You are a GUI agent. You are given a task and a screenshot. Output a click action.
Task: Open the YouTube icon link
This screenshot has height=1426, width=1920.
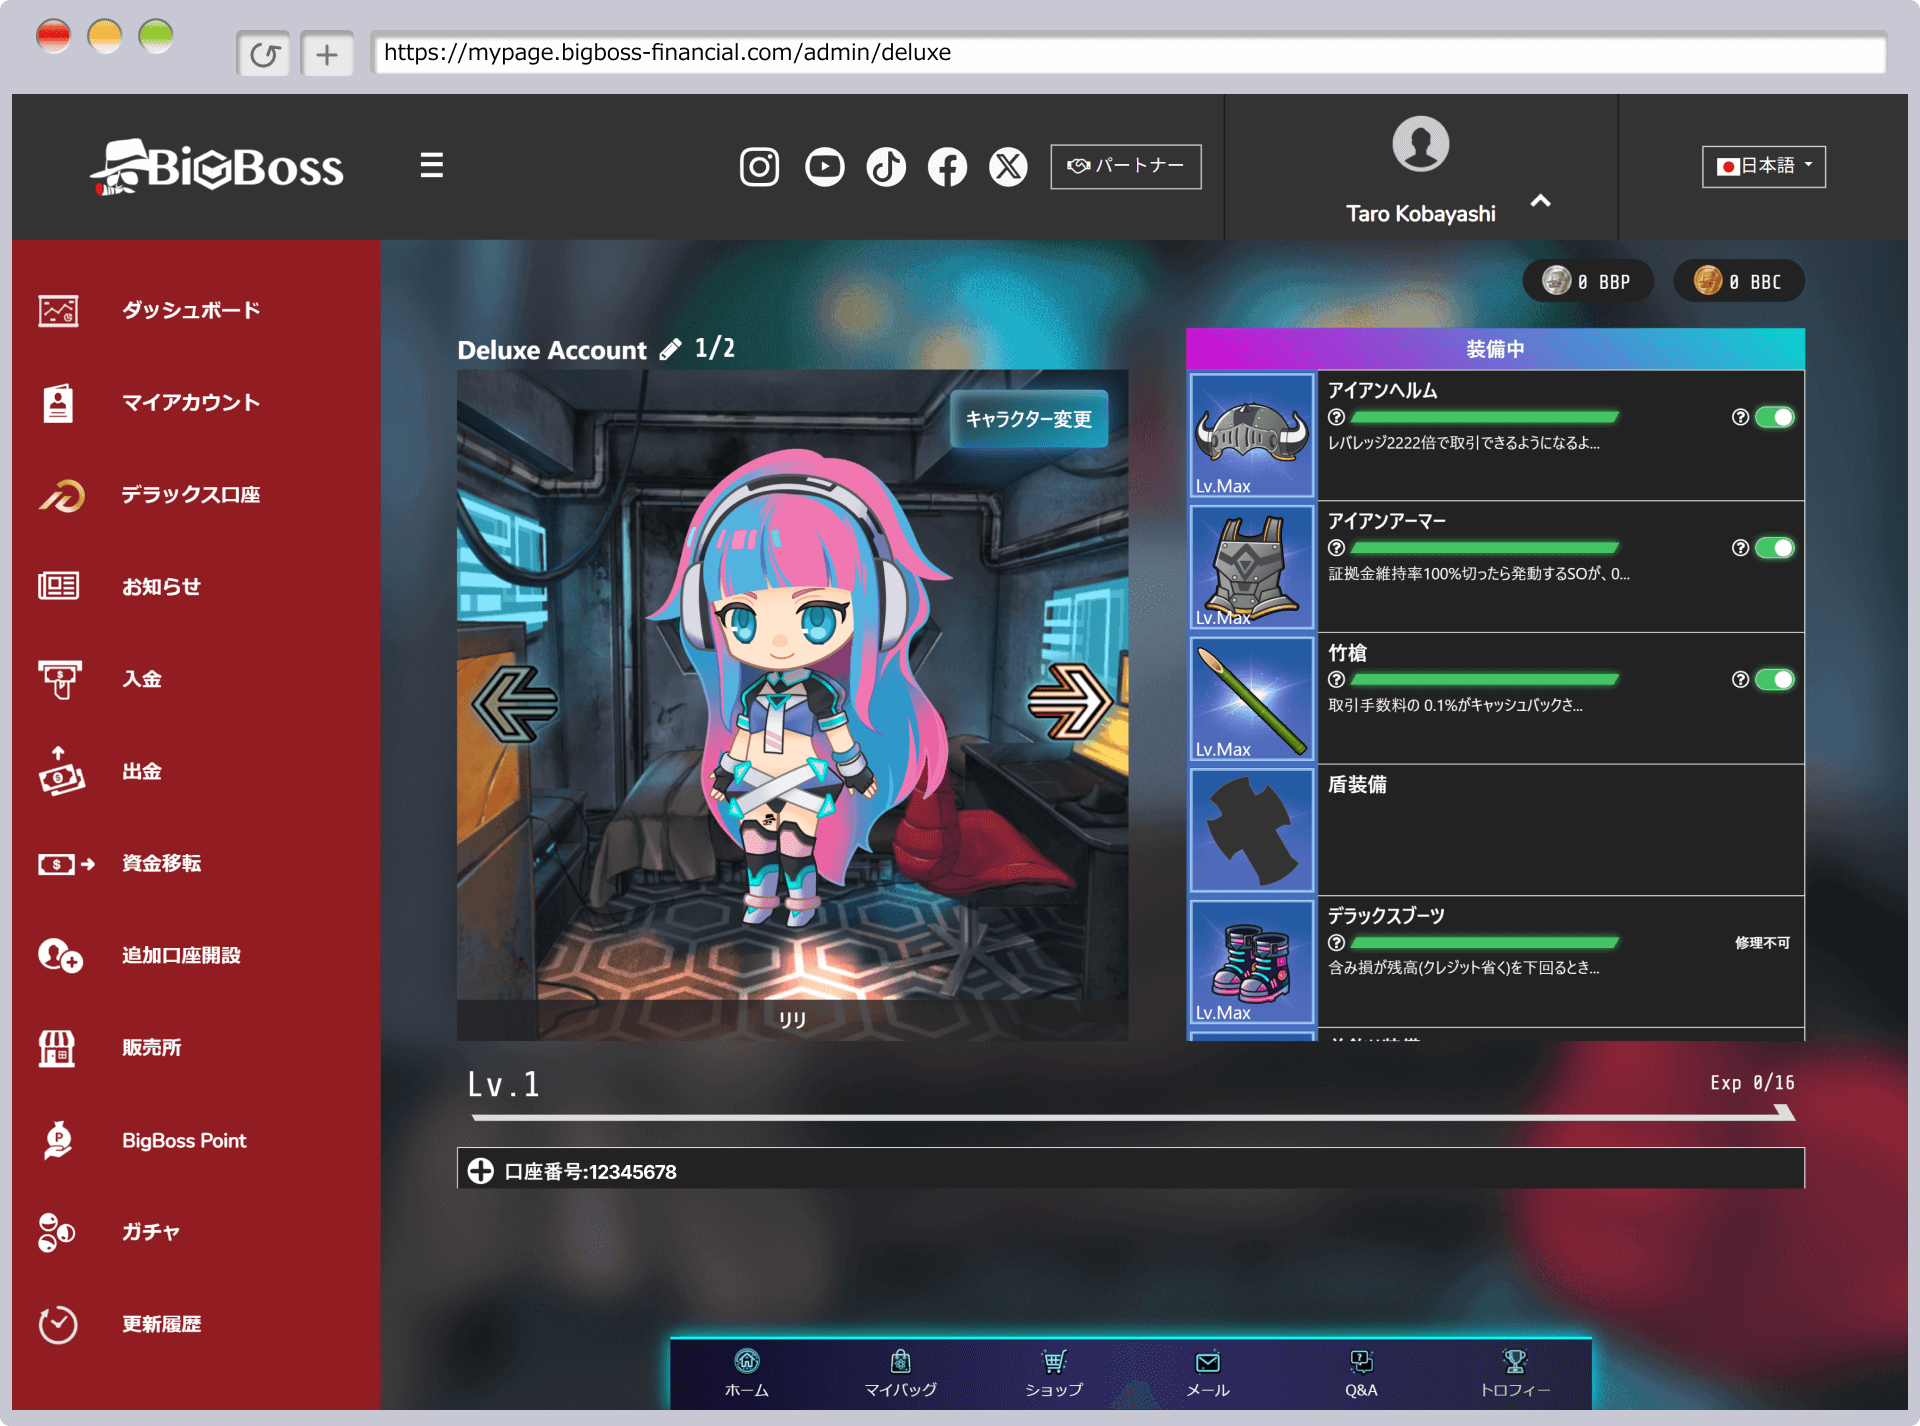[x=824, y=167]
